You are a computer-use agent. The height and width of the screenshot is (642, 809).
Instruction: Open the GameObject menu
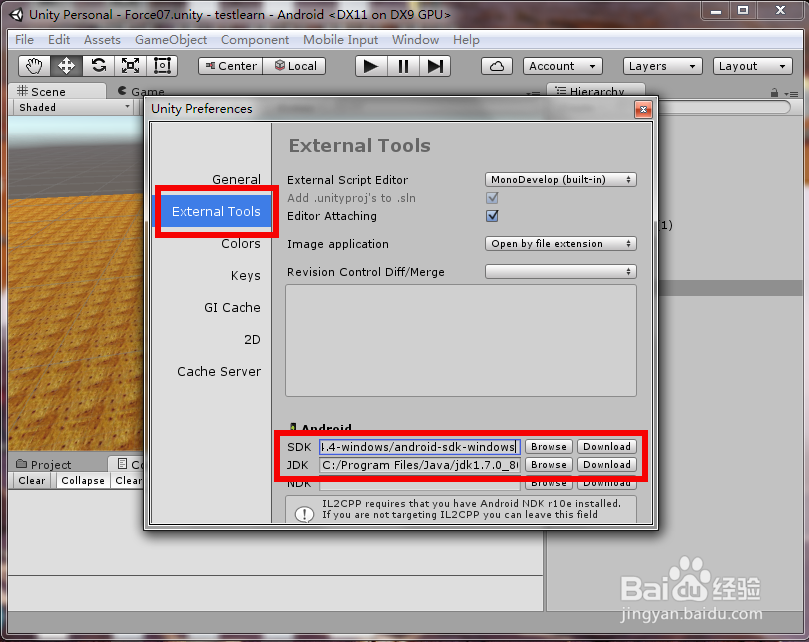point(171,40)
